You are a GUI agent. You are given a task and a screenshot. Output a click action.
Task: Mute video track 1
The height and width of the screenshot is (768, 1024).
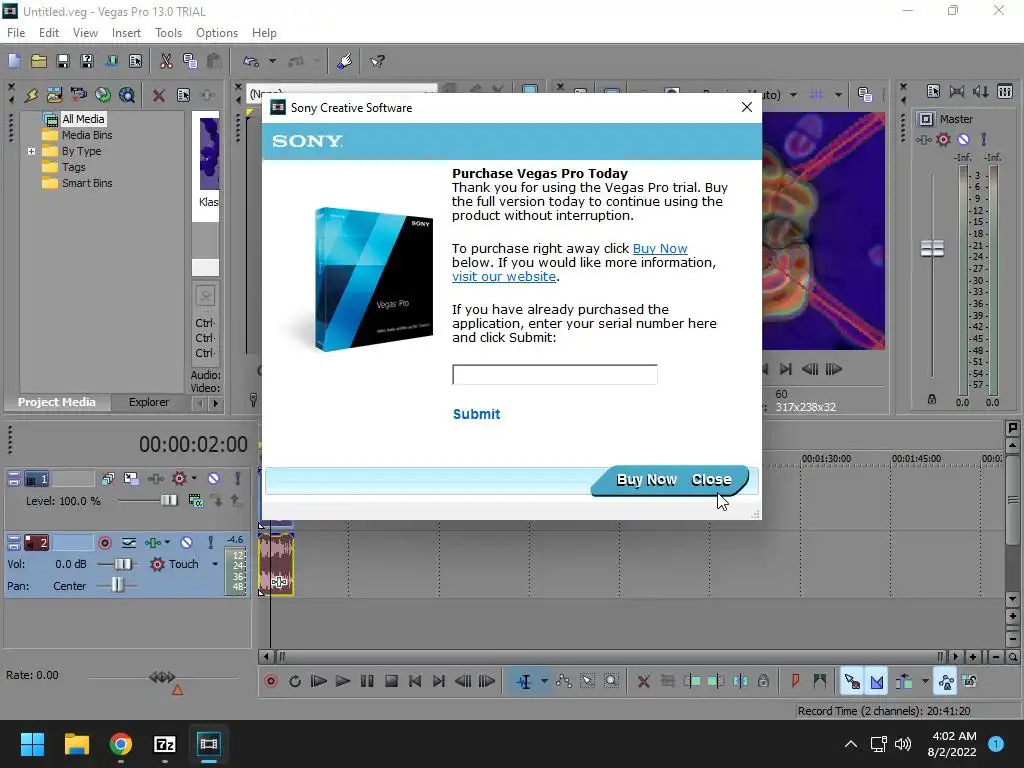214,479
